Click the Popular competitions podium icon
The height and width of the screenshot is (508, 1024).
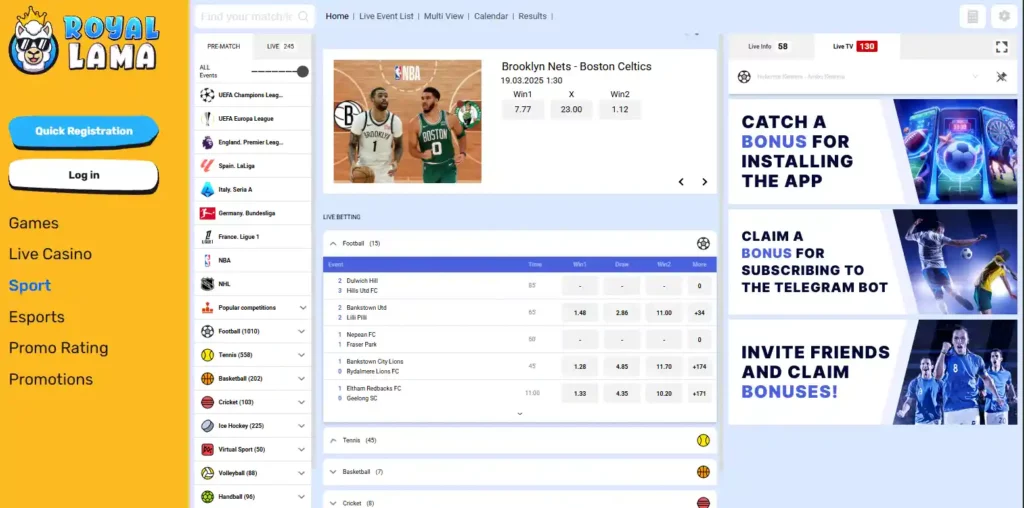click(207, 308)
